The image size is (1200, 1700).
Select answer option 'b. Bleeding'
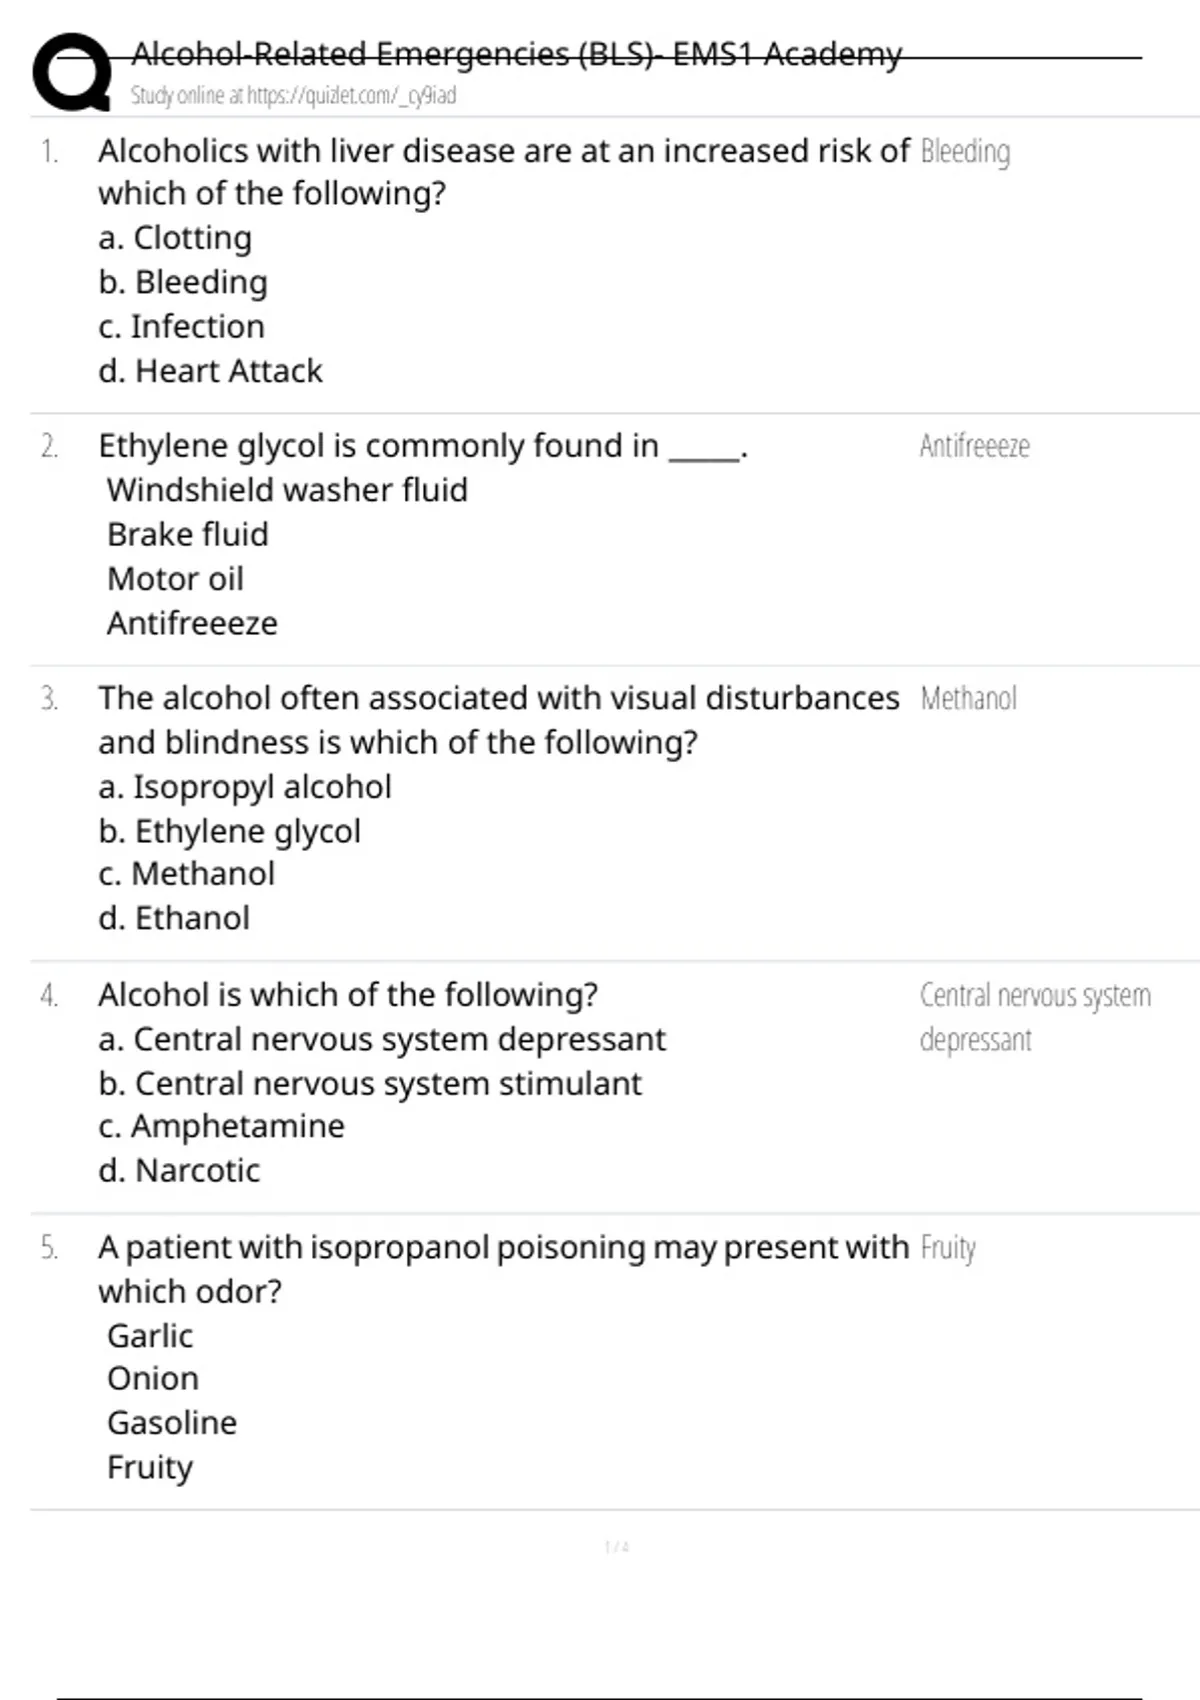pyautogui.click(x=183, y=283)
